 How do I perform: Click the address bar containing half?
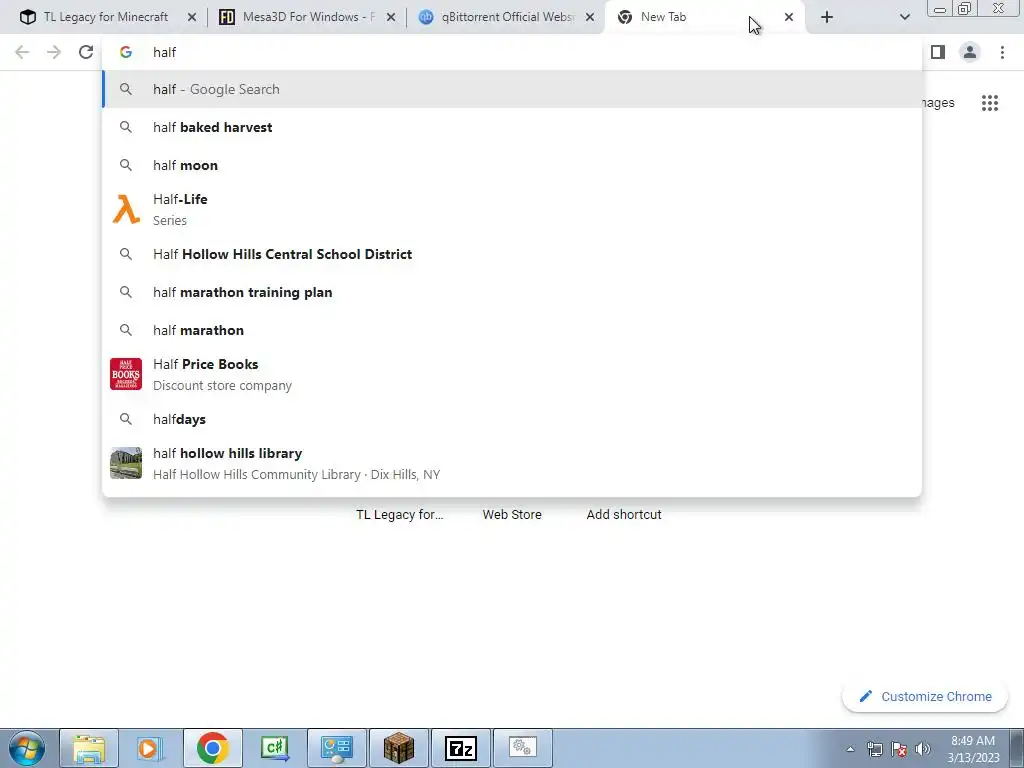512,52
